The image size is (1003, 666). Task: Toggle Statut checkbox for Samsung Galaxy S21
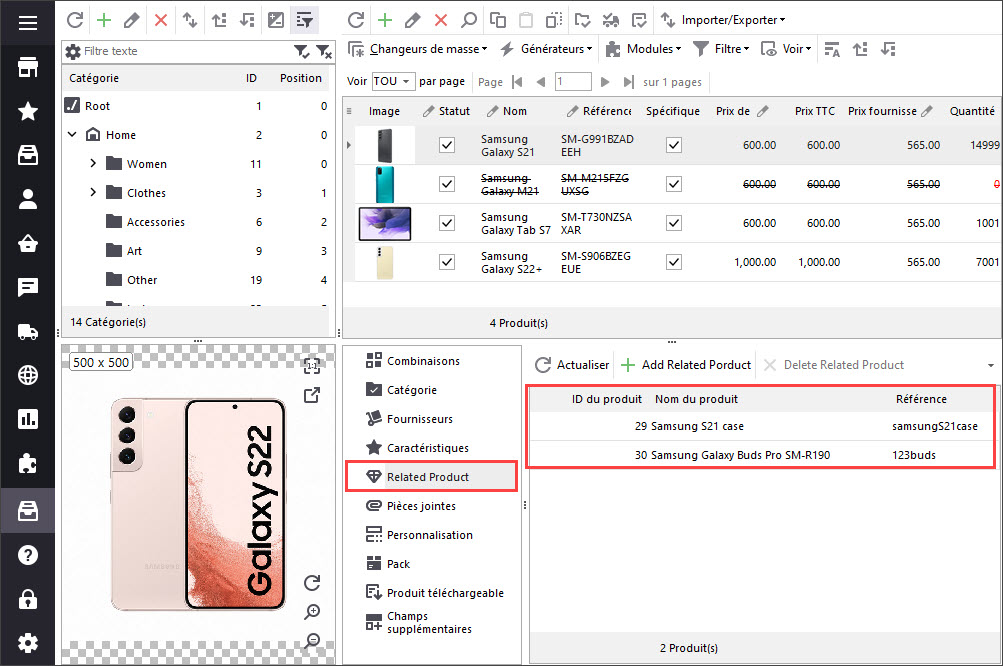447,145
